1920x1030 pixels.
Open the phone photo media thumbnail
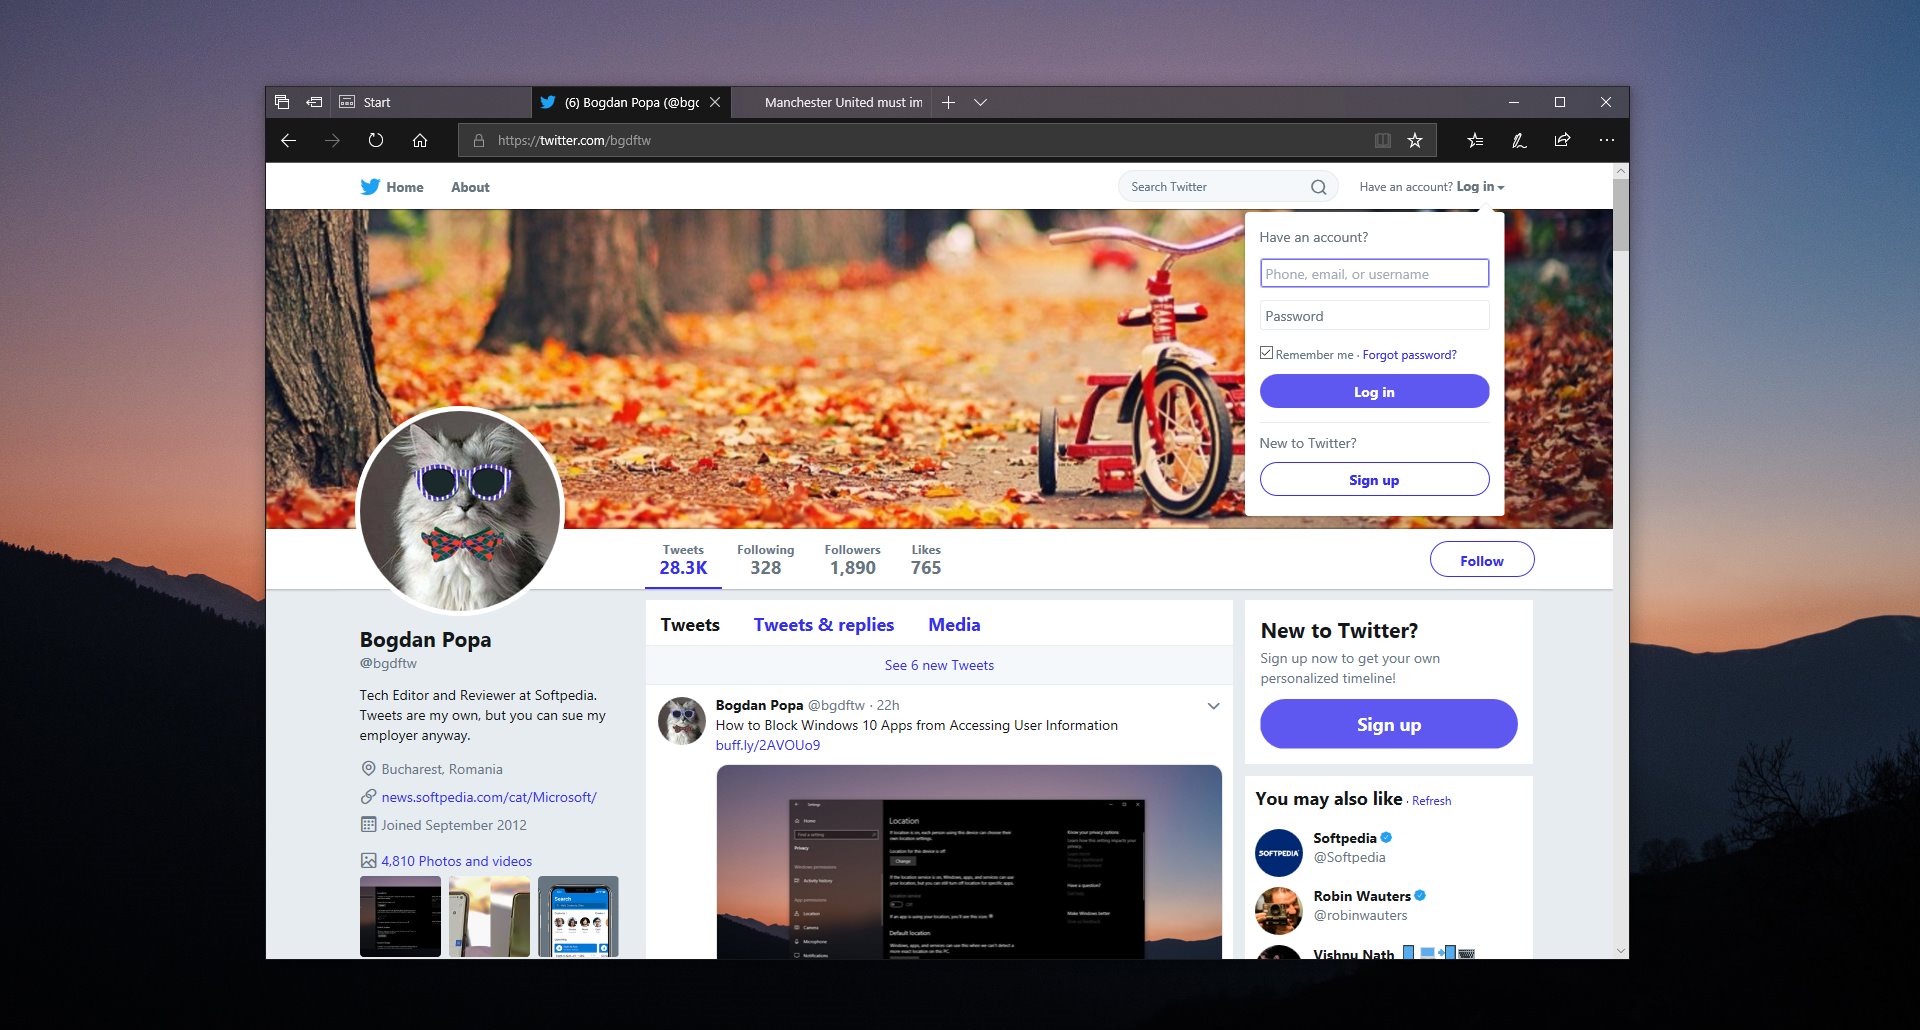tap(489, 916)
